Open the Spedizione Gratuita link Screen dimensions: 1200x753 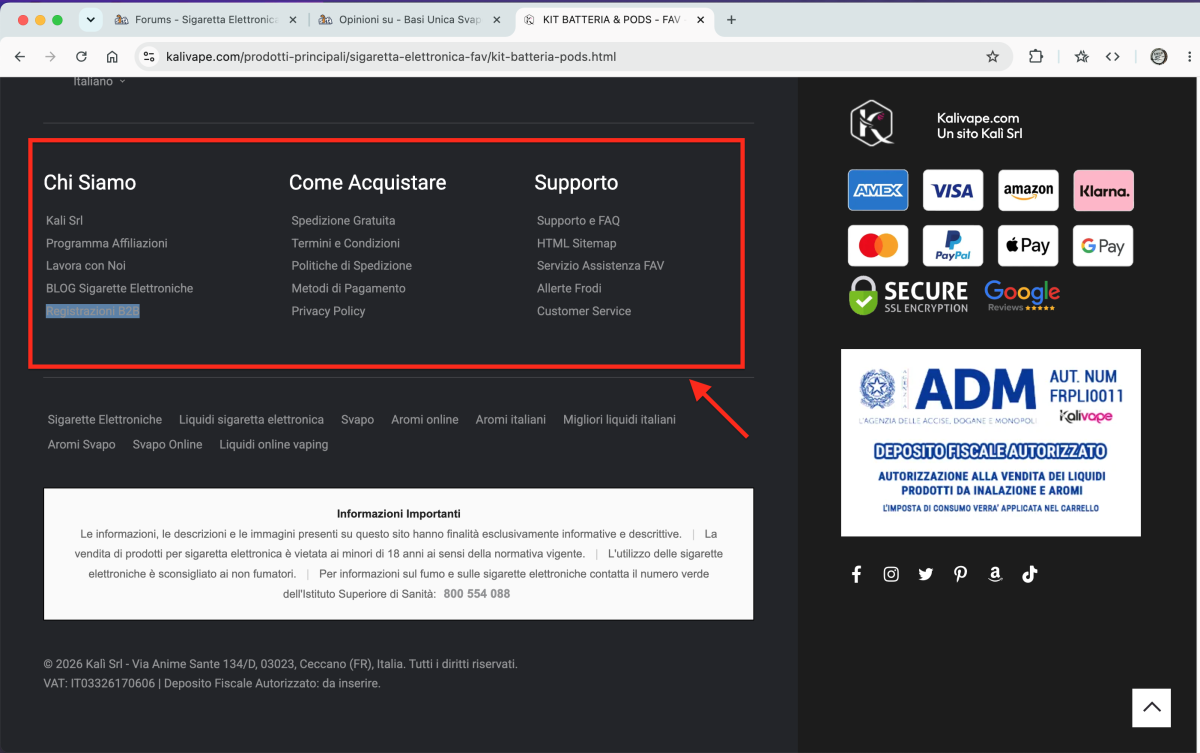coord(343,221)
